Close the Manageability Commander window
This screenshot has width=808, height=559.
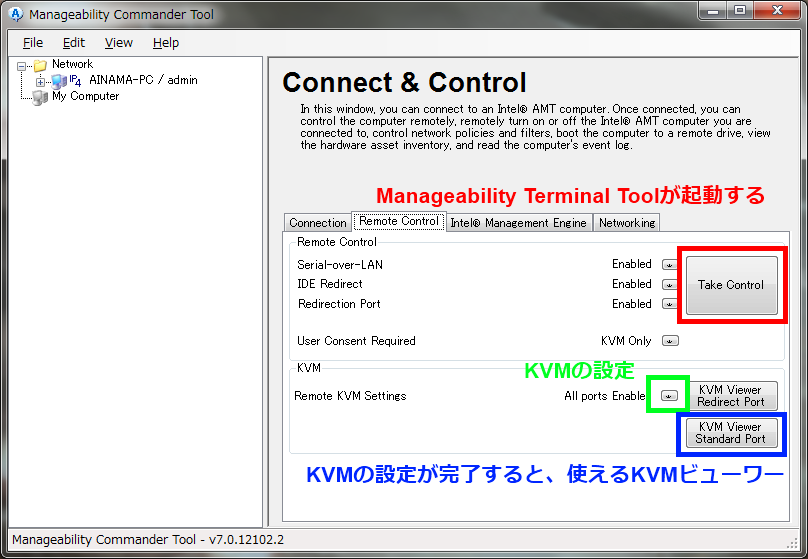(778, 10)
